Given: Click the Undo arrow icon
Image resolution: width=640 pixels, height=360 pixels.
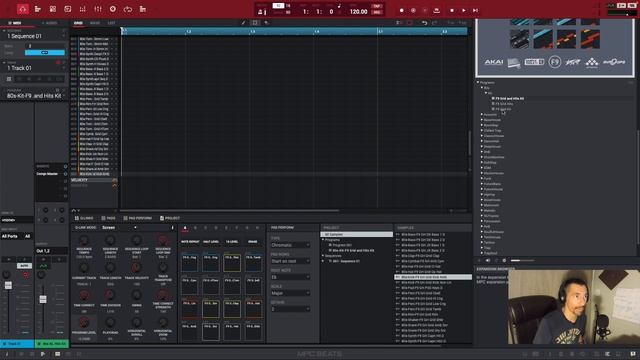Looking at the screenshot, I should (424, 23).
